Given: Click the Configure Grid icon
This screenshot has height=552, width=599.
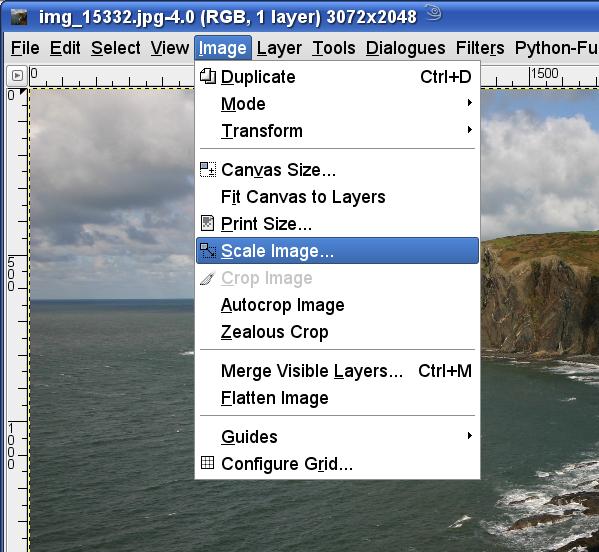Looking at the screenshot, I should 207,463.
